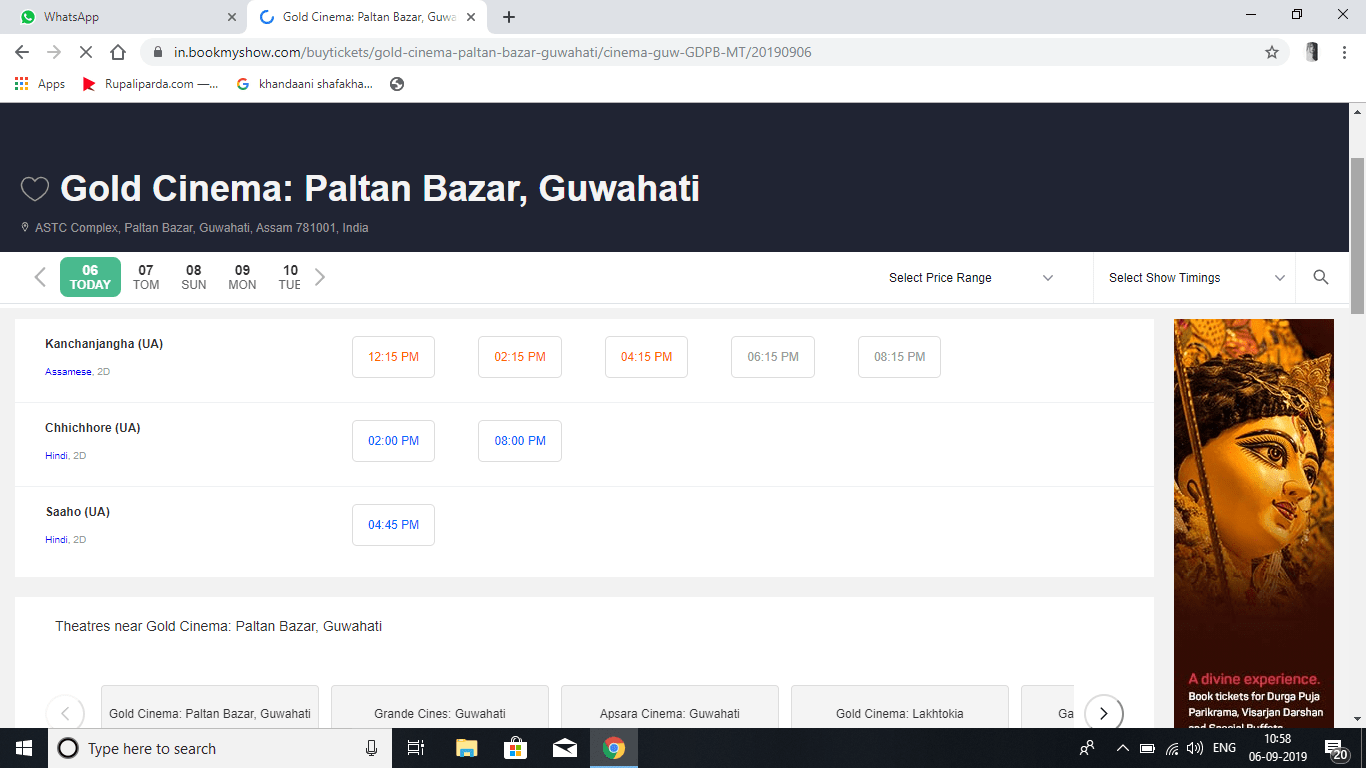Image resolution: width=1366 pixels, height=768 pixels.
Task: Open the Durga Puja advertisement banner
Action: tap(1254, 523)
